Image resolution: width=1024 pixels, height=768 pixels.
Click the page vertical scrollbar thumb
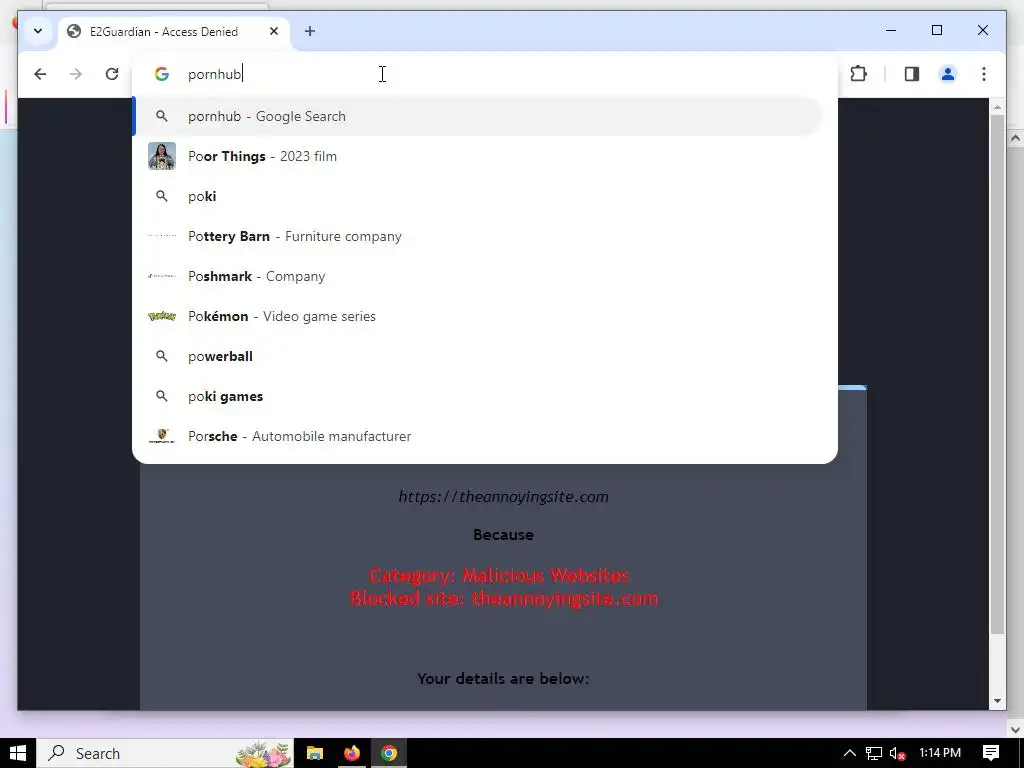pyautogui.click(x=997, y=374)
